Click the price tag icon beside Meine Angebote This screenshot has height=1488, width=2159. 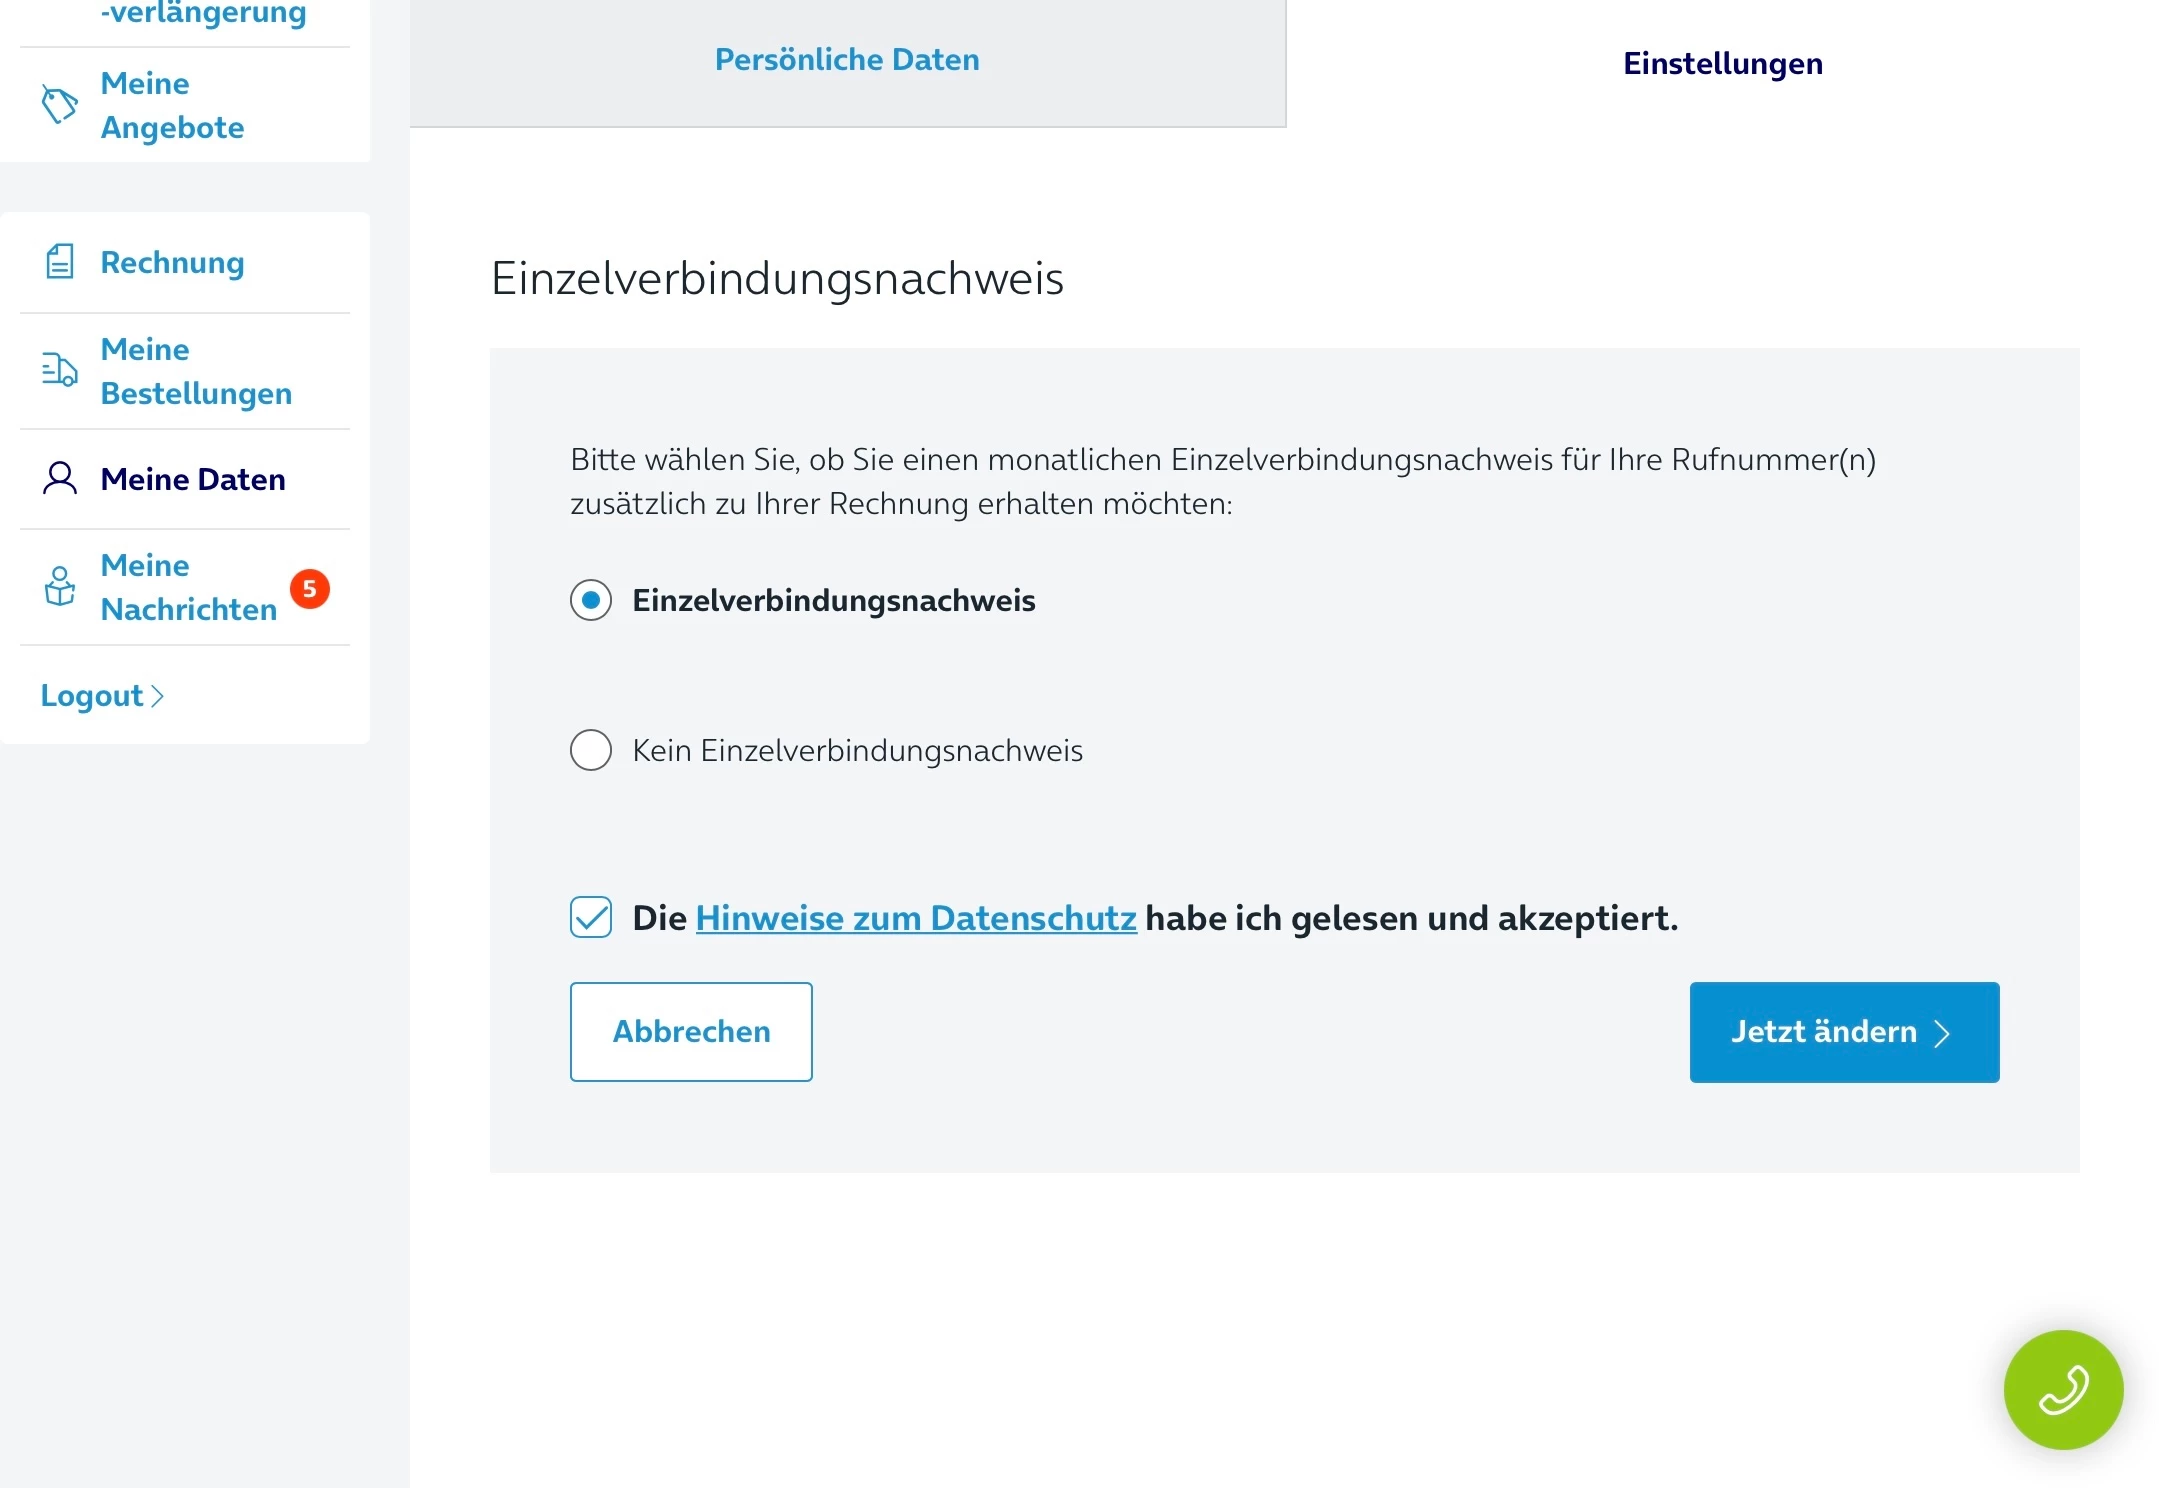(59, 105)
